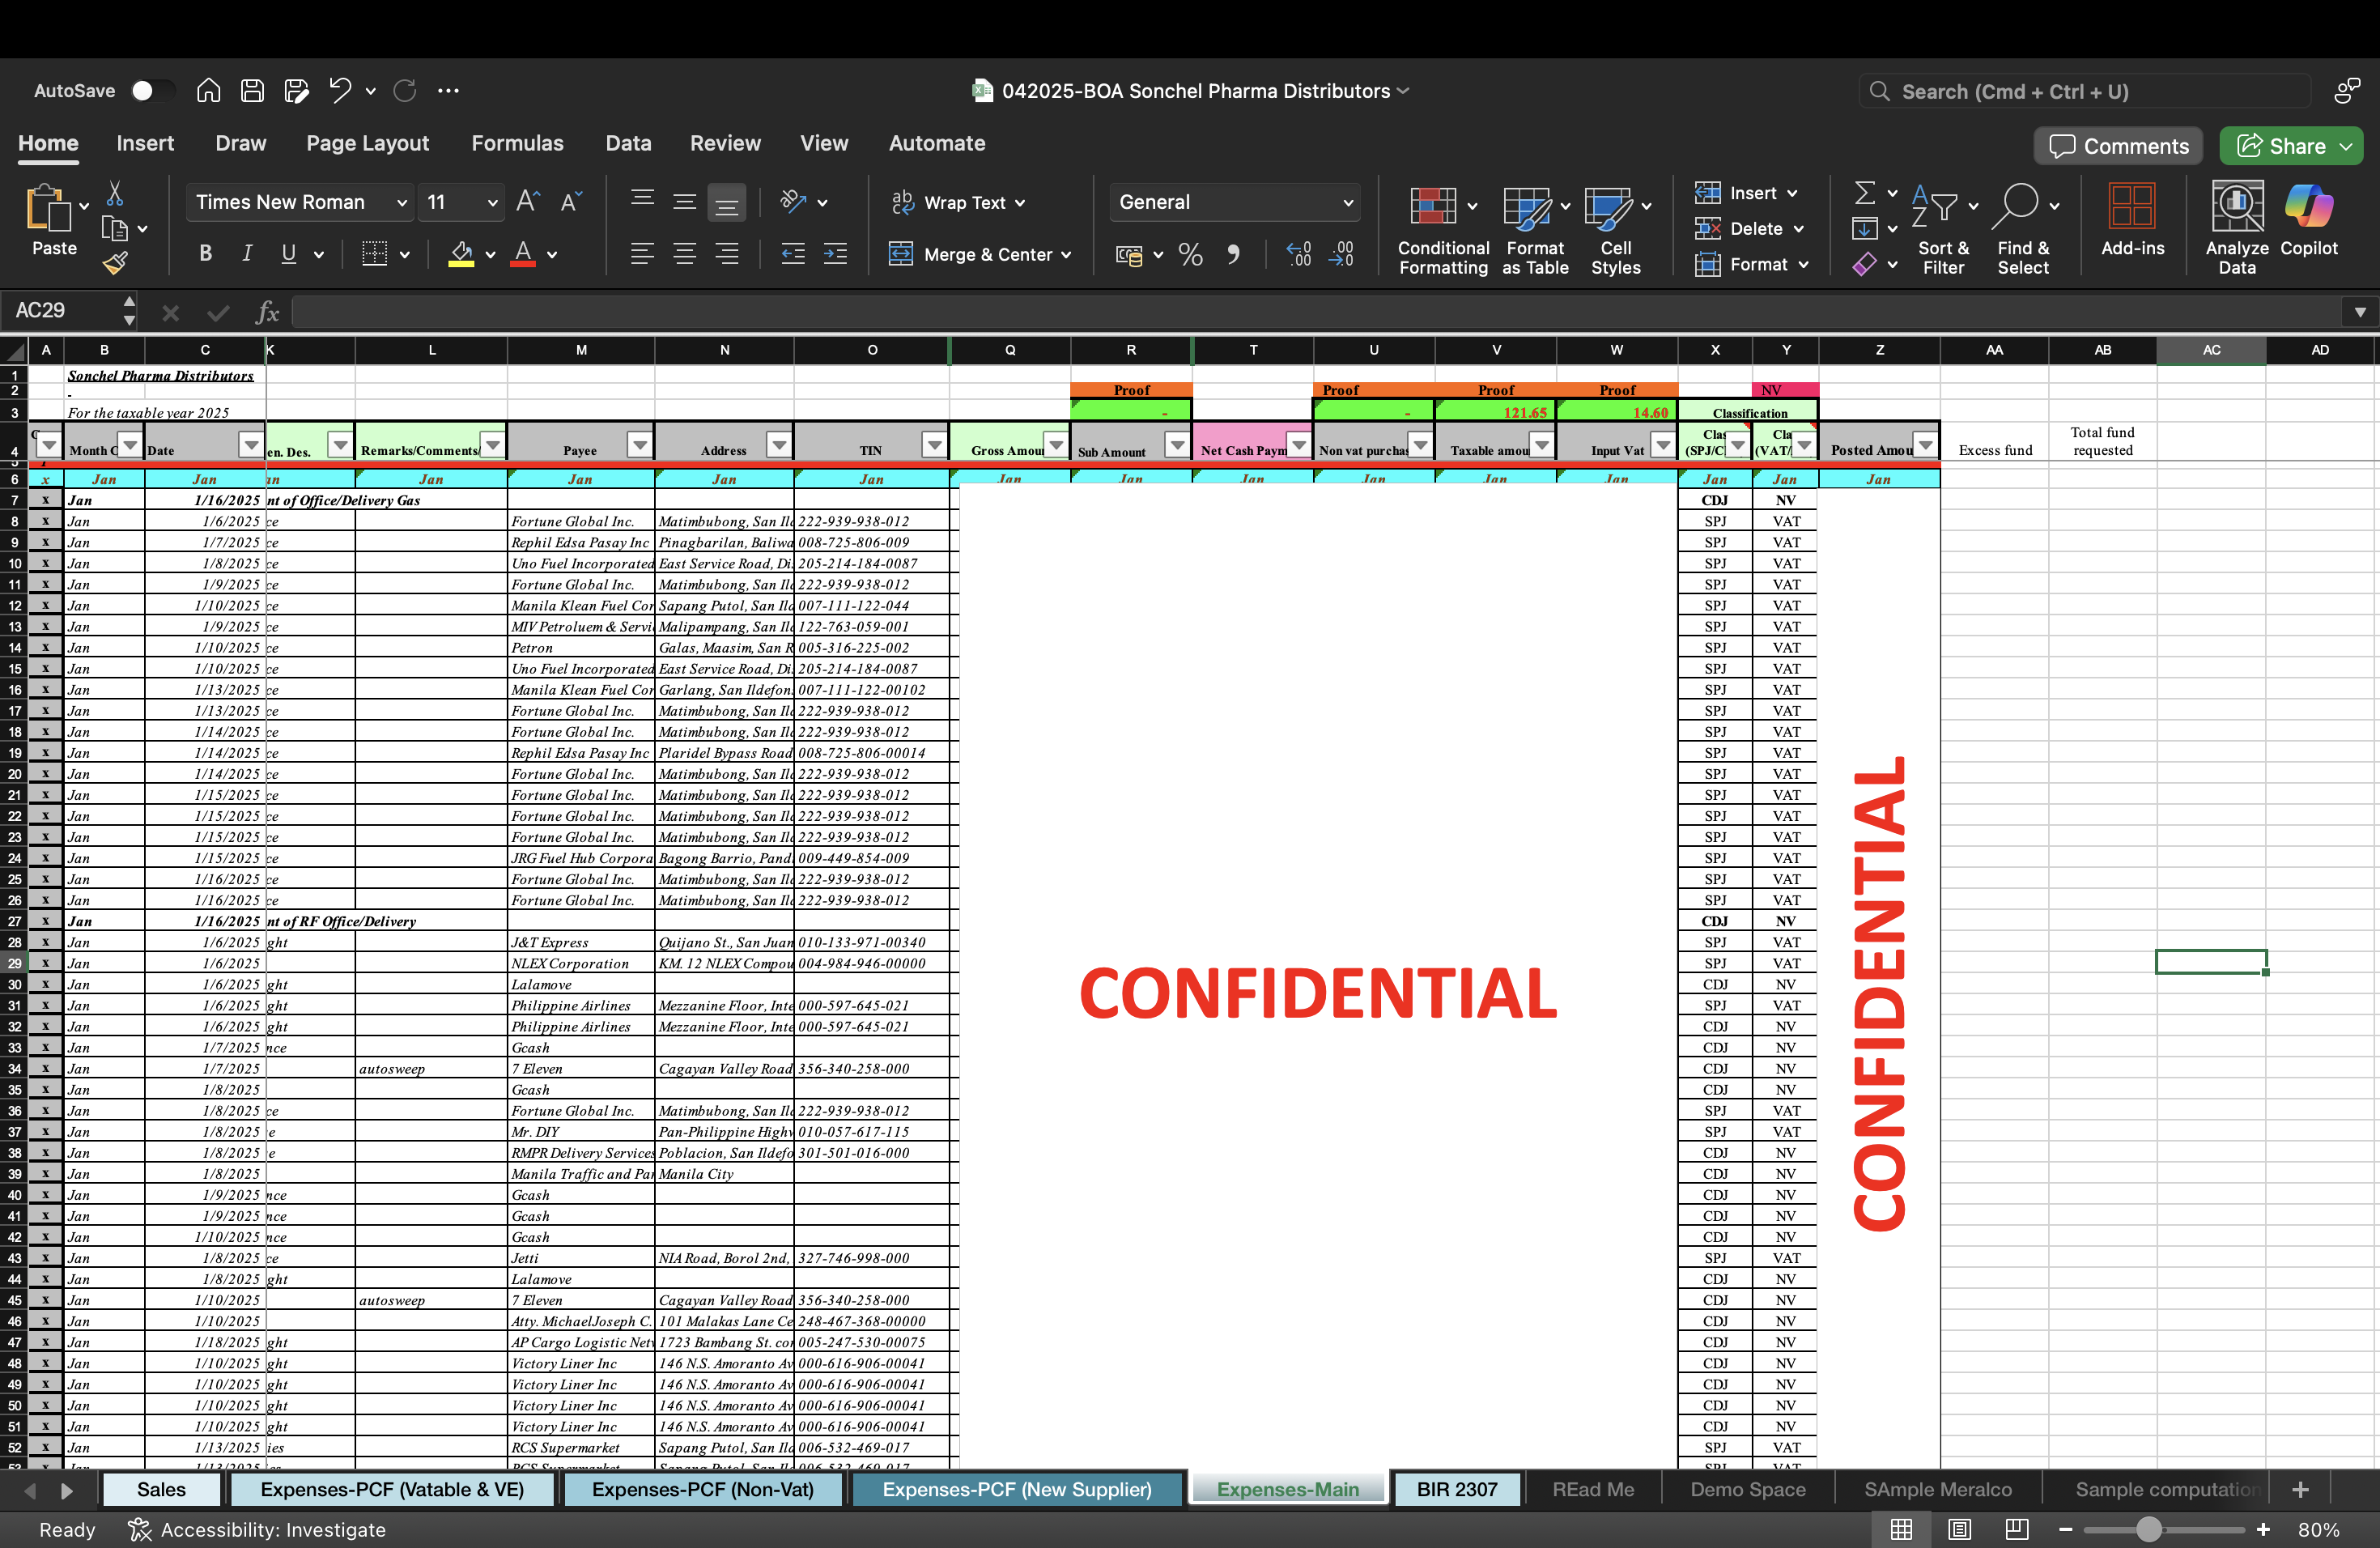Click the Save icon

[x=252, y=91]
